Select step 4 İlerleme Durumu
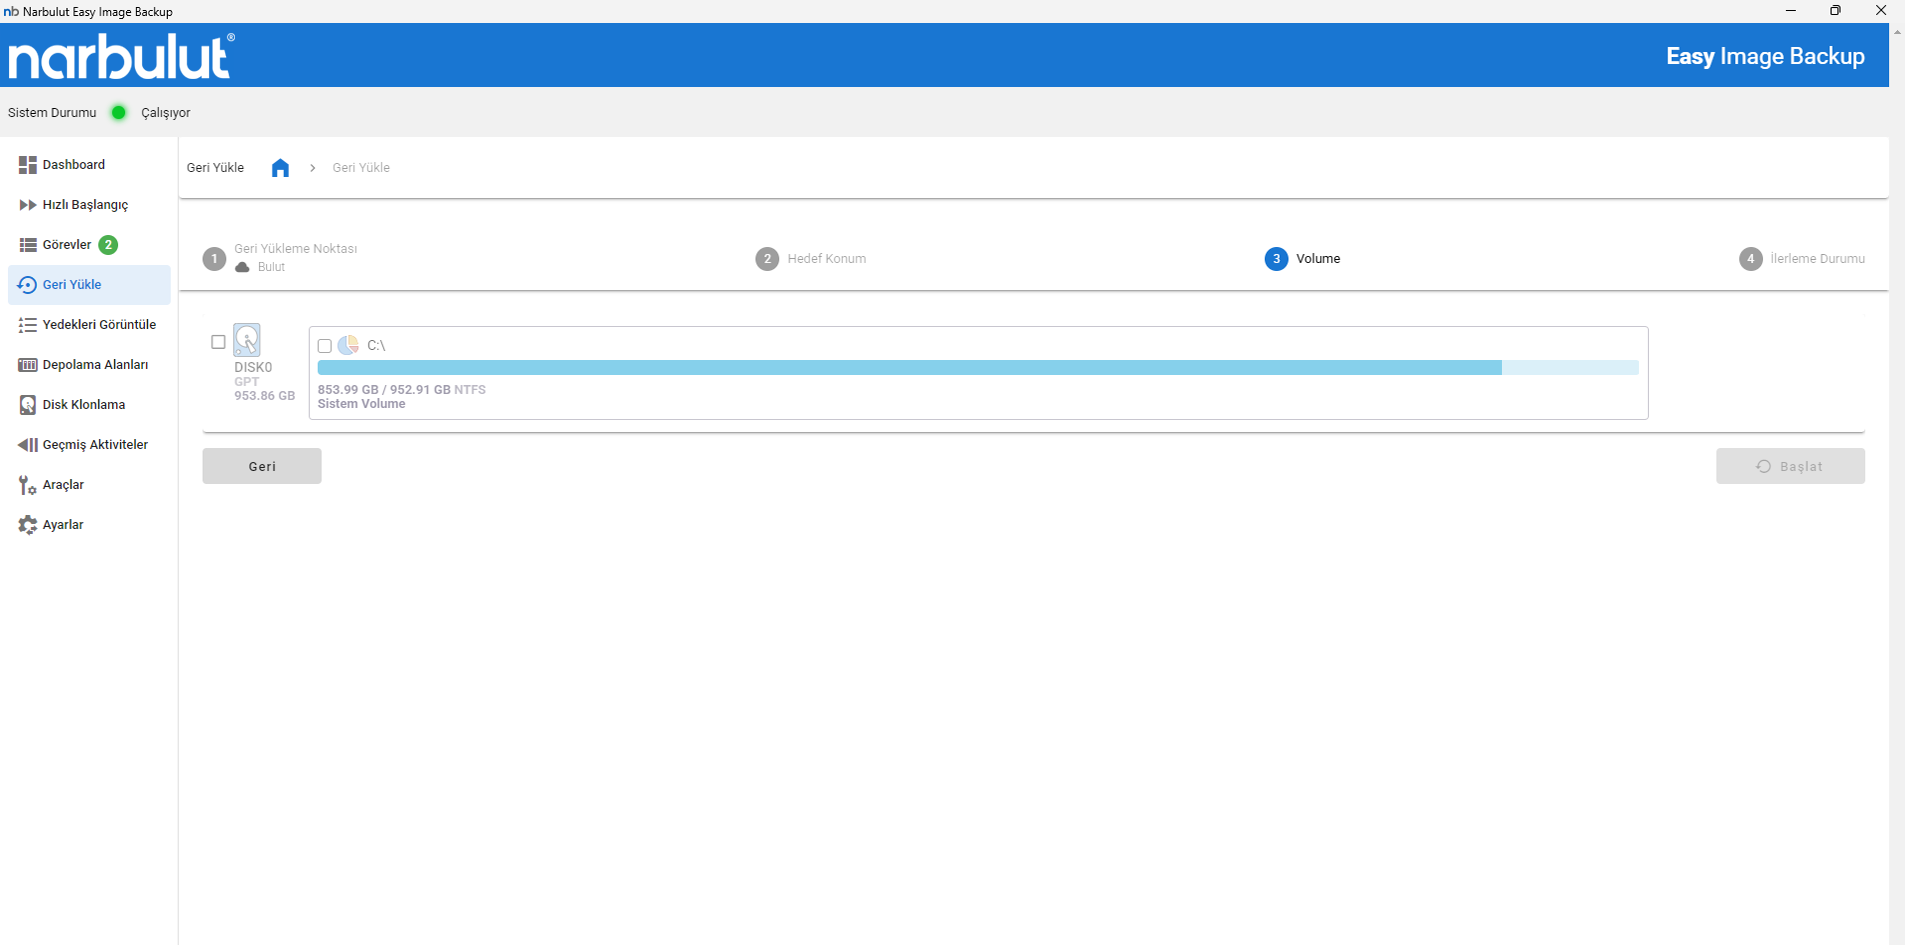The width and height of the screenshot is (1905, 945). click(1750, 259)
